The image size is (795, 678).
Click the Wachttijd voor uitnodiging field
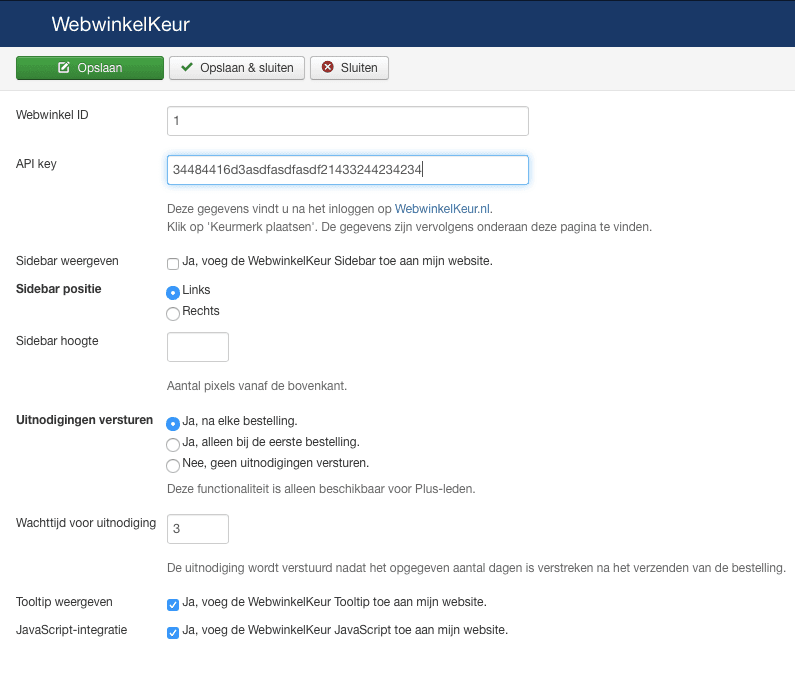click(198, 529)
